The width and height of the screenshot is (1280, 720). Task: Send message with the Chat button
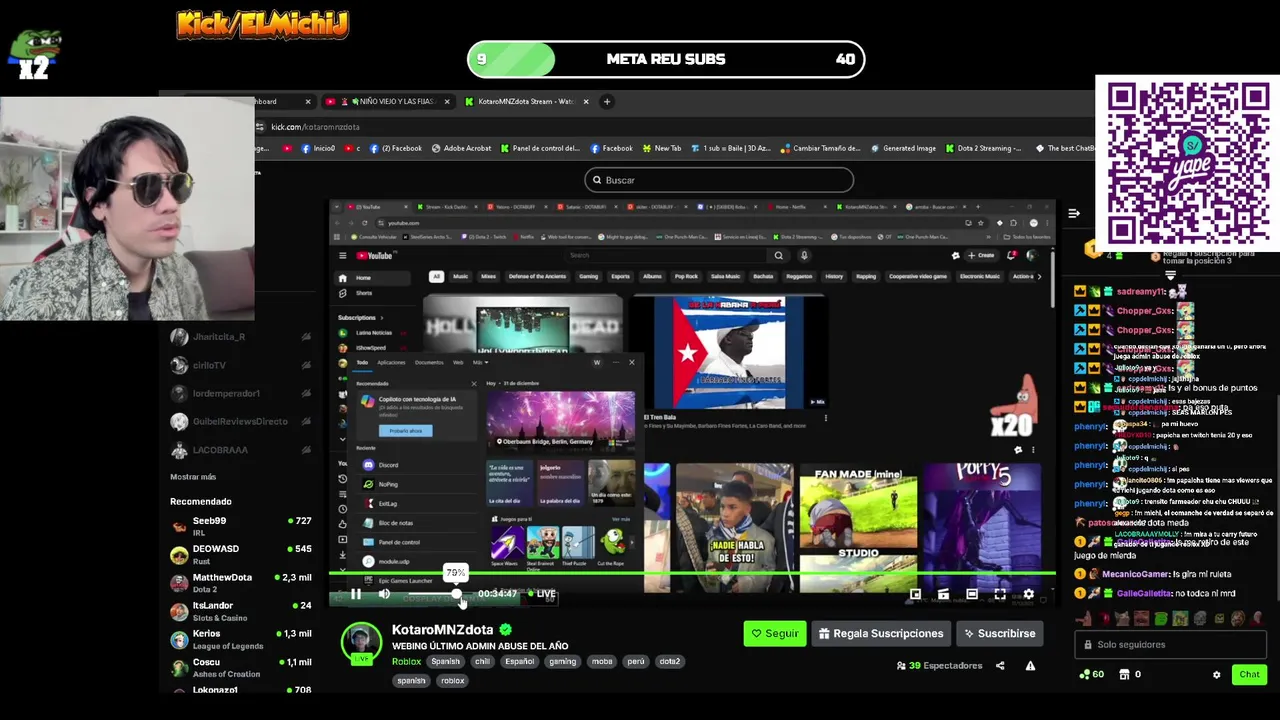(x=1249, y=675)
